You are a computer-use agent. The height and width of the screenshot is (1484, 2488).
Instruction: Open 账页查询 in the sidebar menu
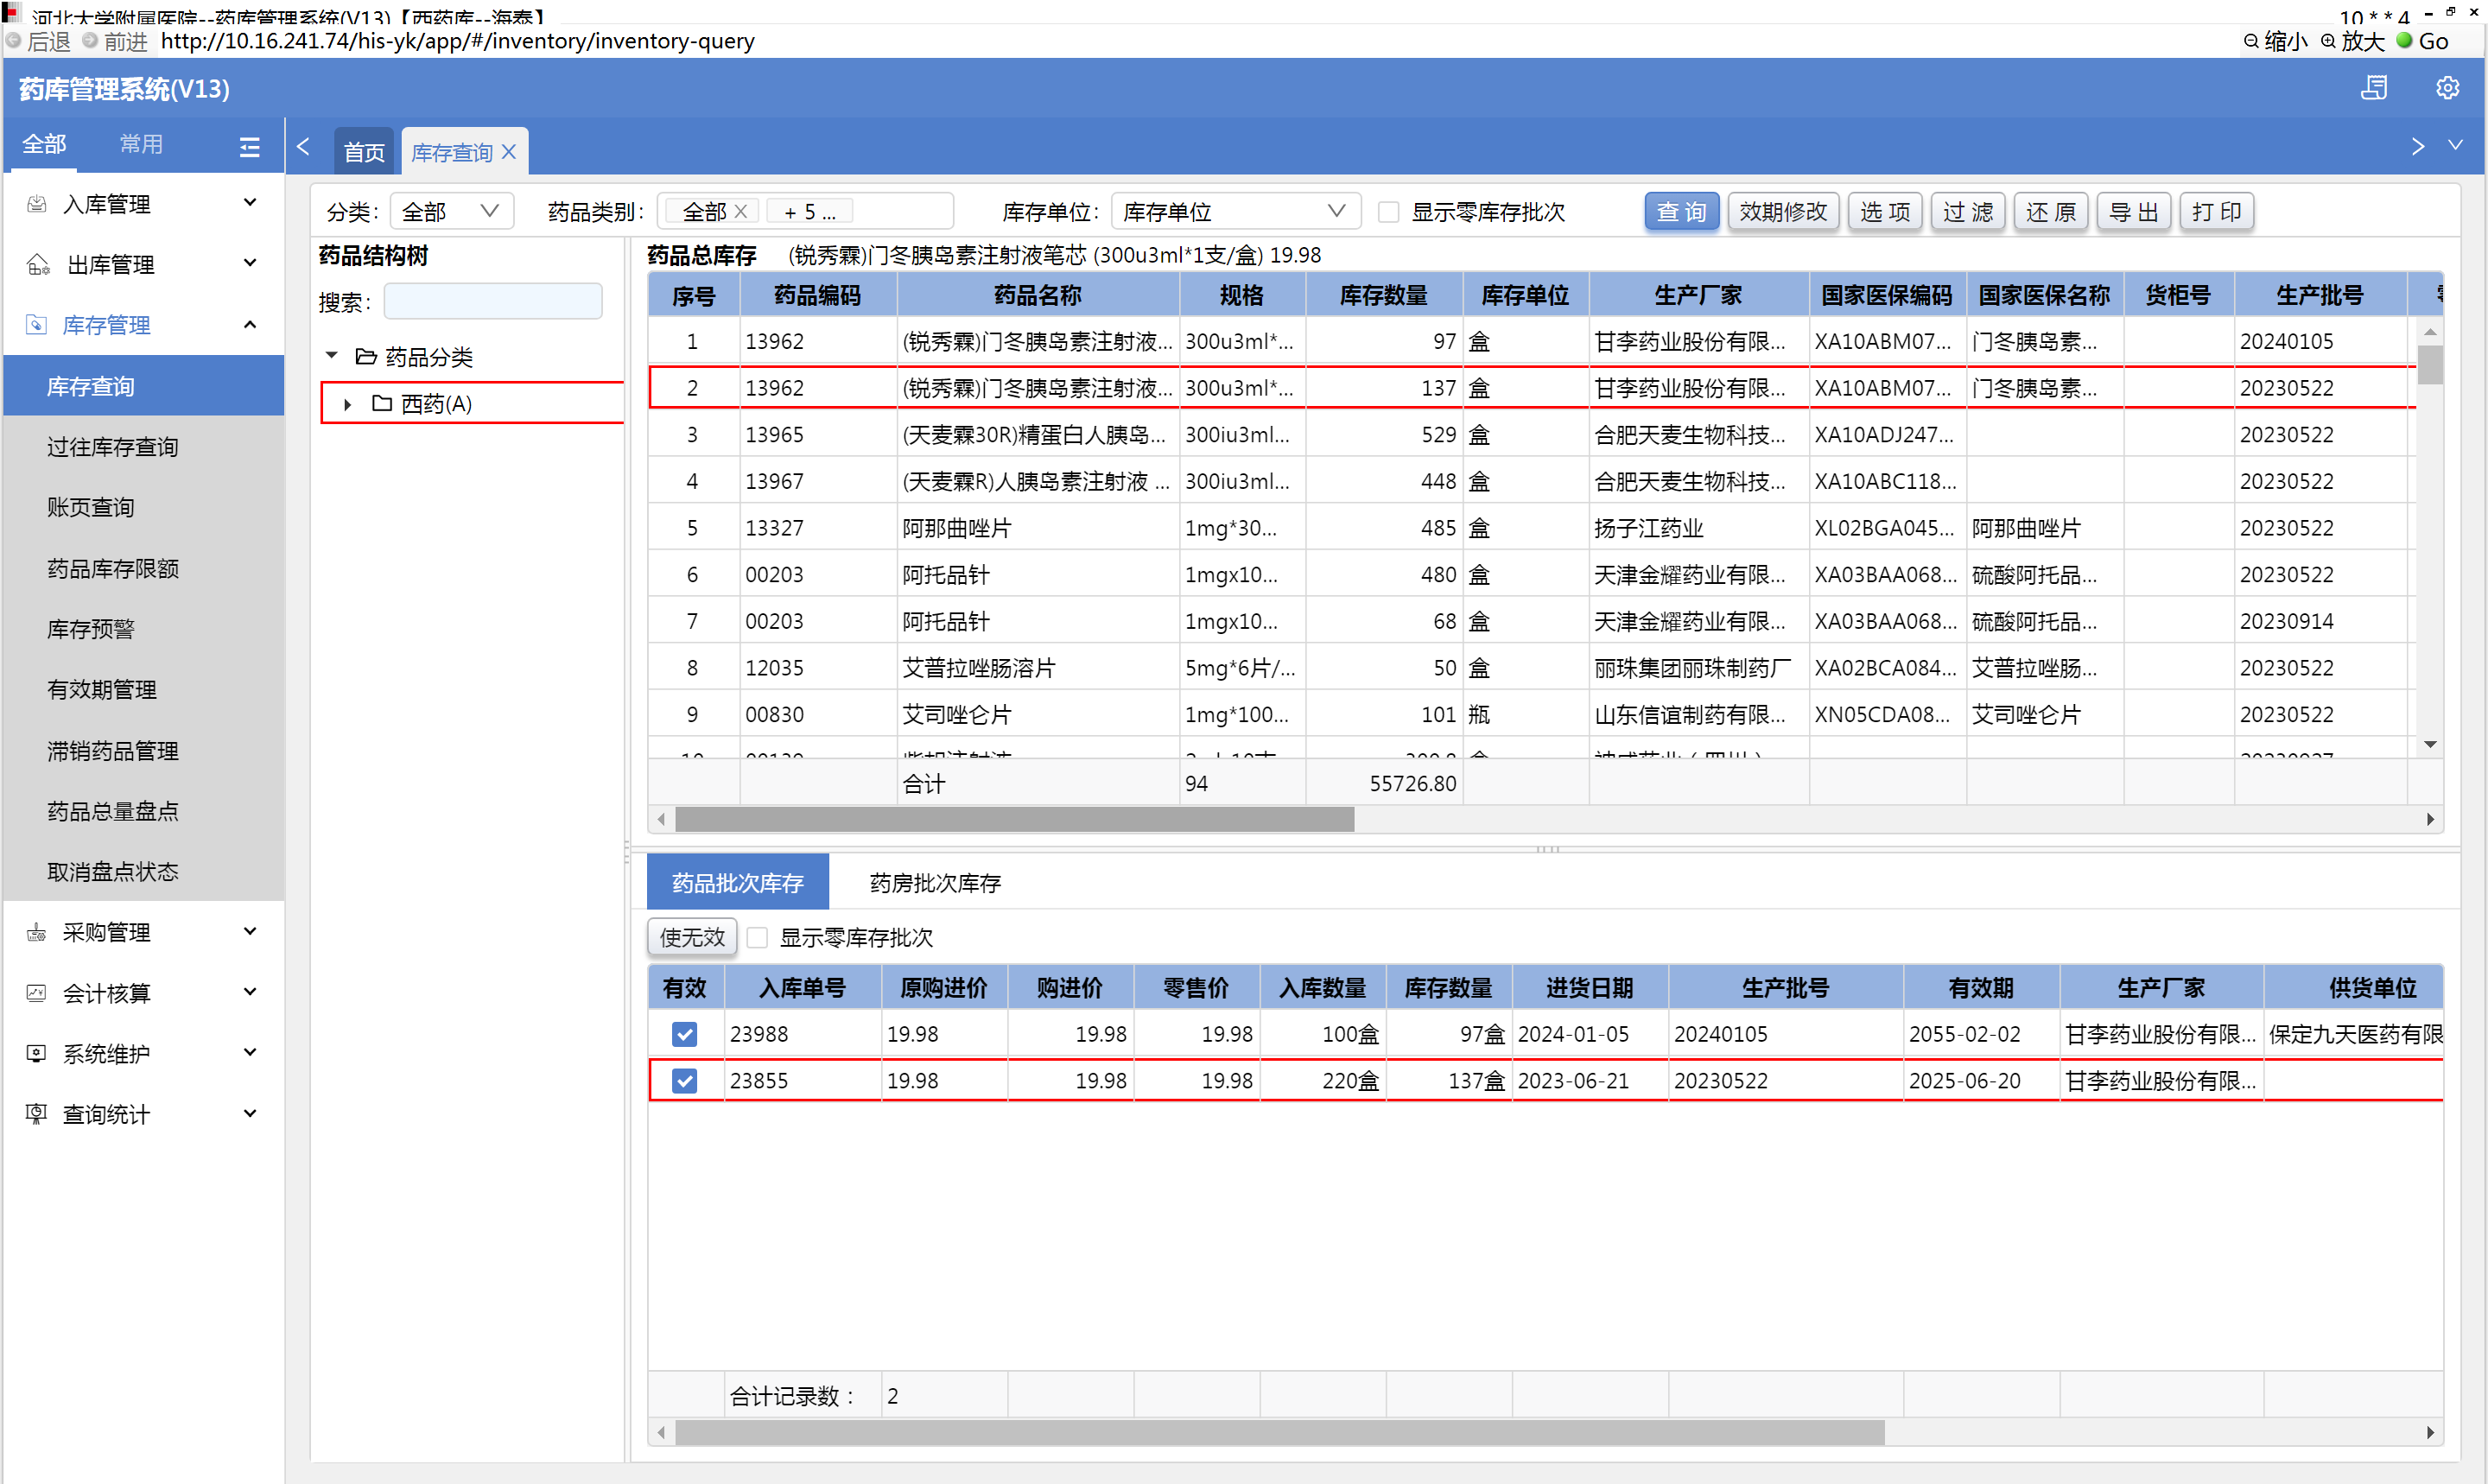click(91, 507)
